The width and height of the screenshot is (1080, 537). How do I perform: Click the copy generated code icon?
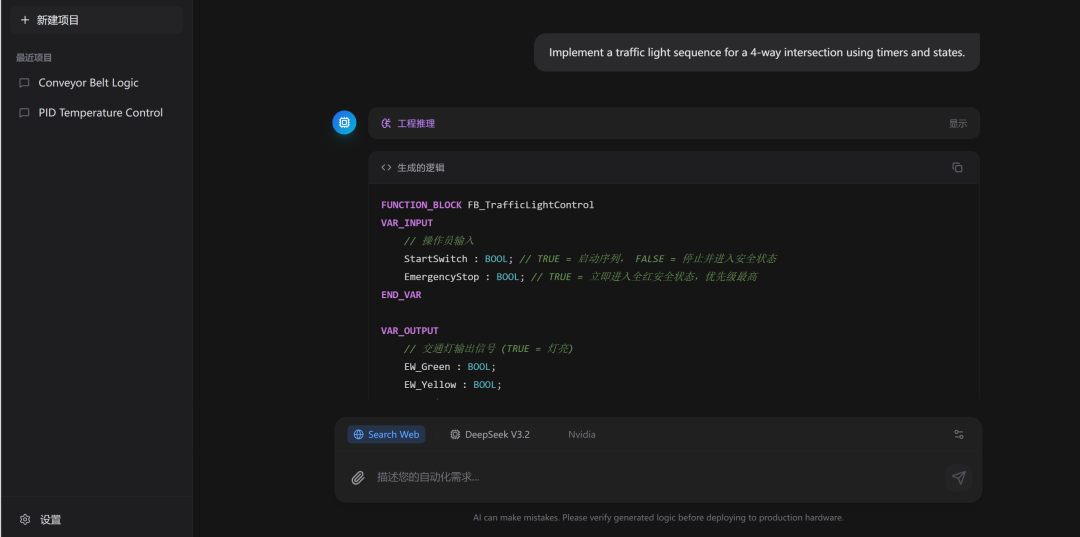(x=957, y=168)
